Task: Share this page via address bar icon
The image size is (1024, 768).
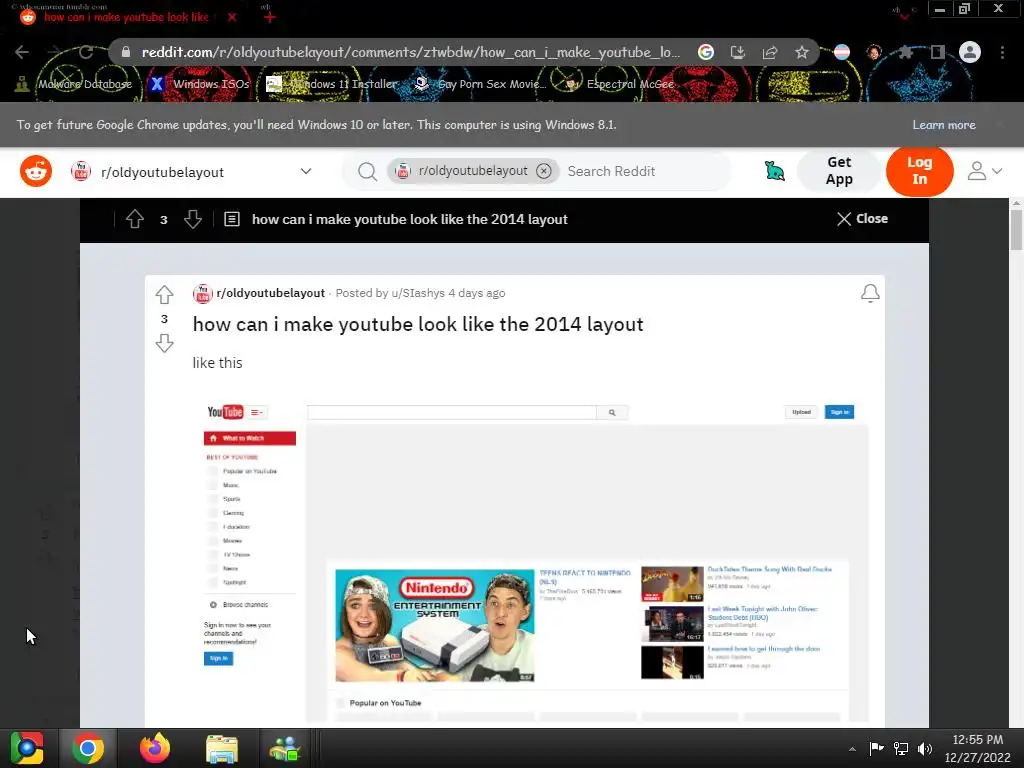Action: tap(769, 52)
